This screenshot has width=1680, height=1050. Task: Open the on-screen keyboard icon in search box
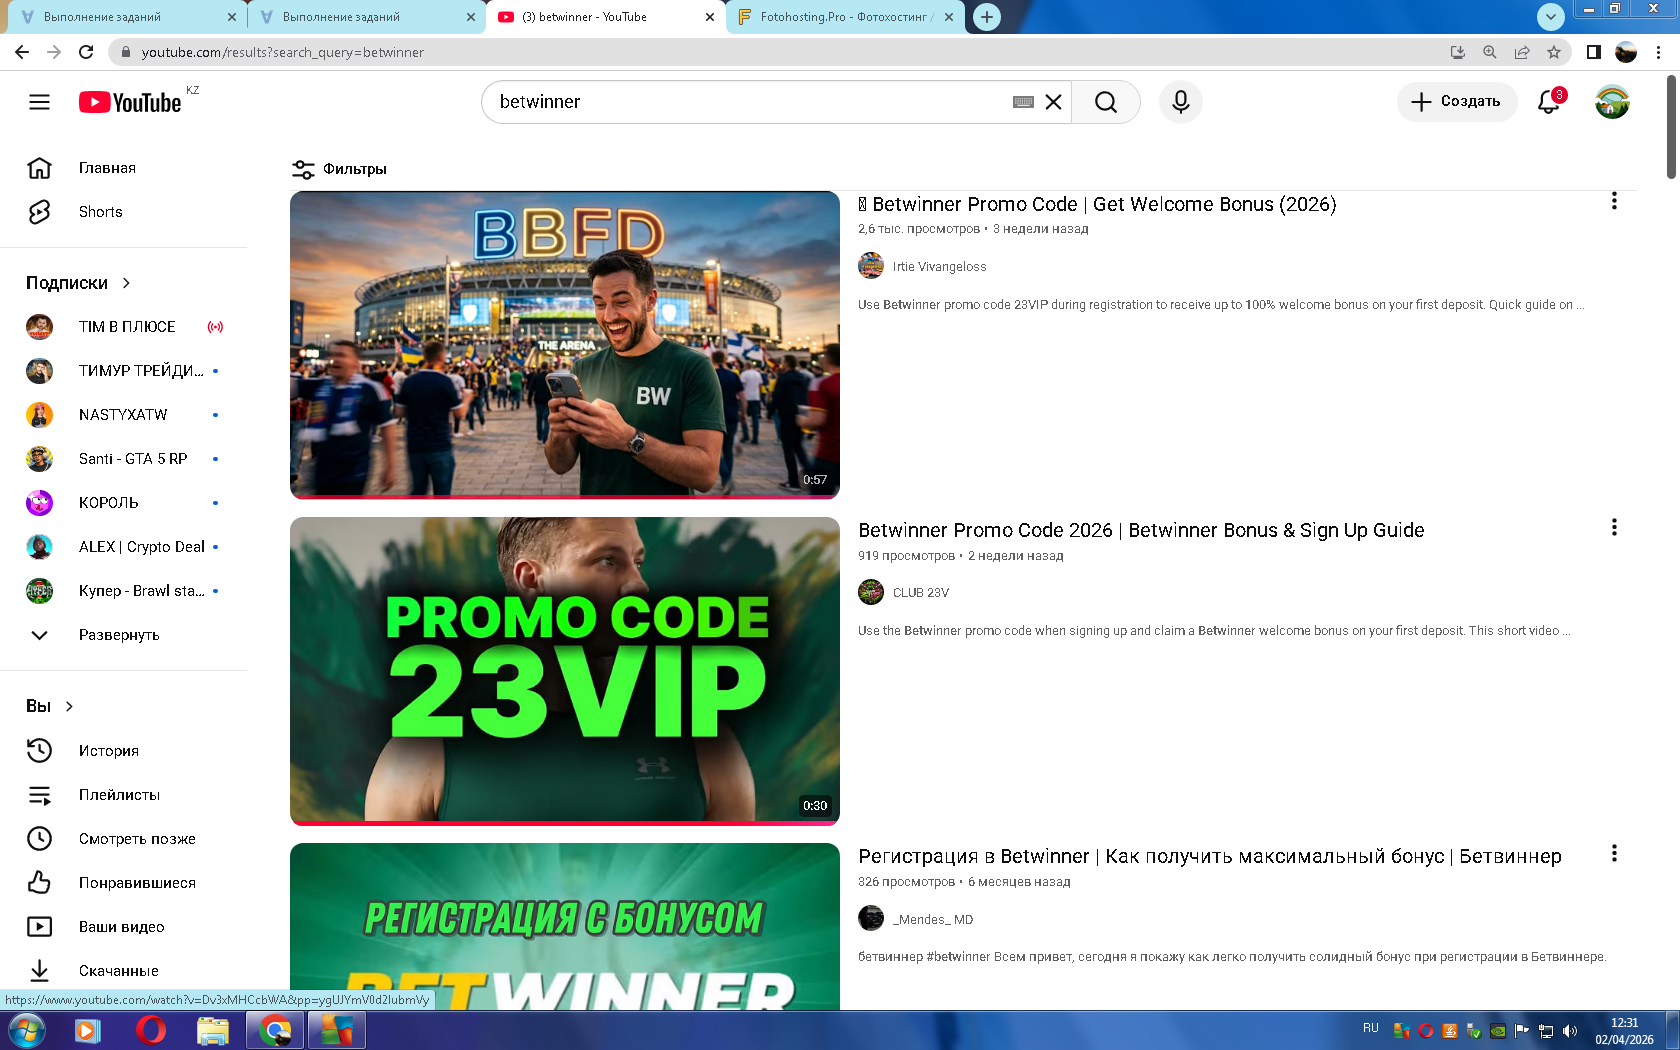1023,102
